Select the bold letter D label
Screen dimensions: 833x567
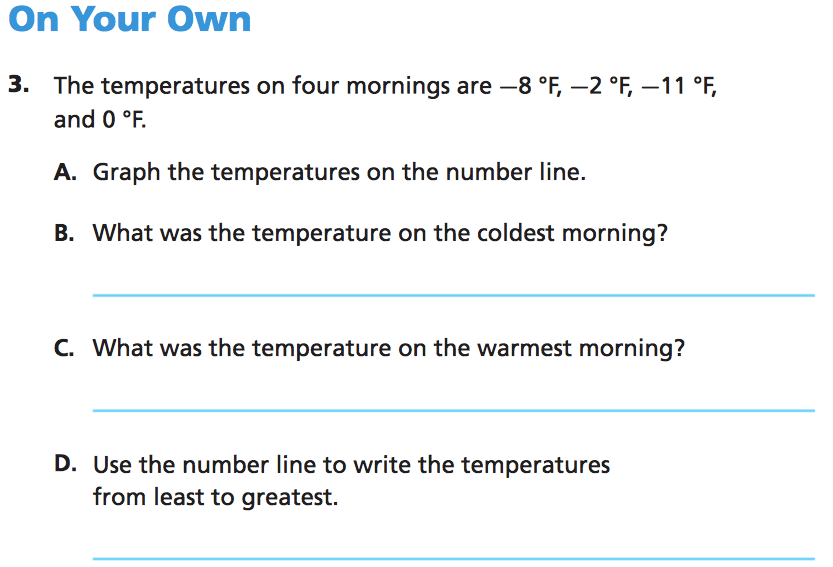65,464
